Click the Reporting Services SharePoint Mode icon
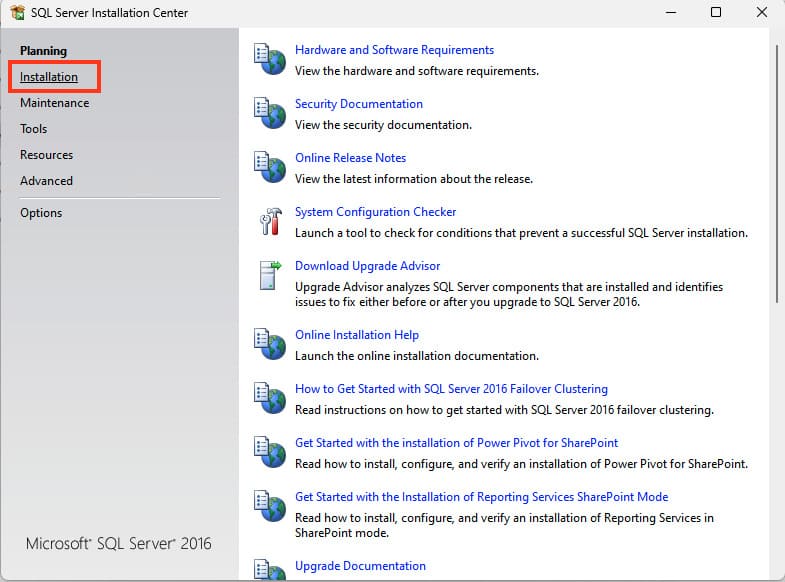 coord(268,506)
